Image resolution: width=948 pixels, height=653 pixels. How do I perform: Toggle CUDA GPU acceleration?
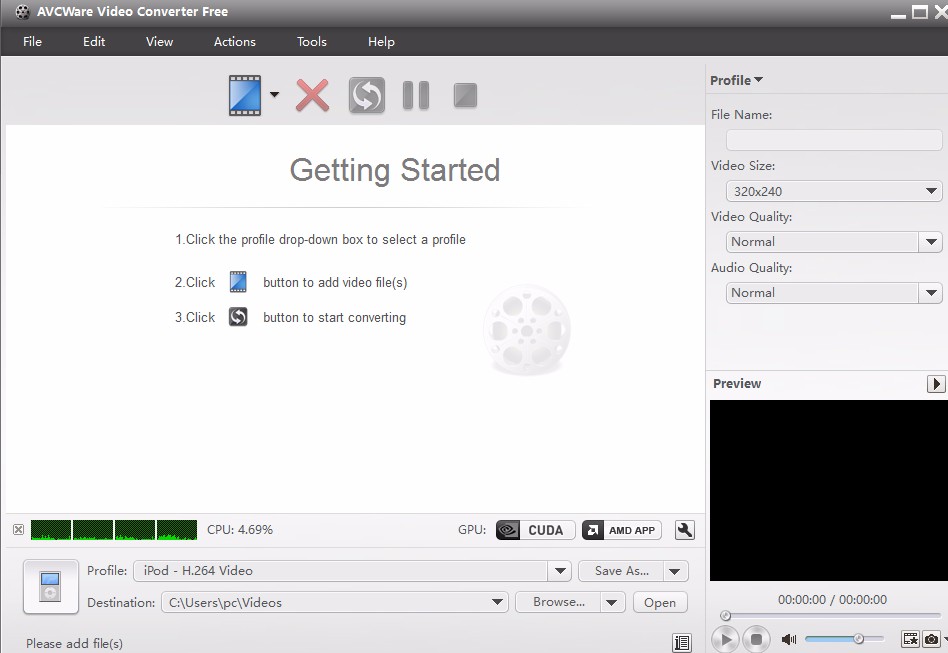coord(534,530)
